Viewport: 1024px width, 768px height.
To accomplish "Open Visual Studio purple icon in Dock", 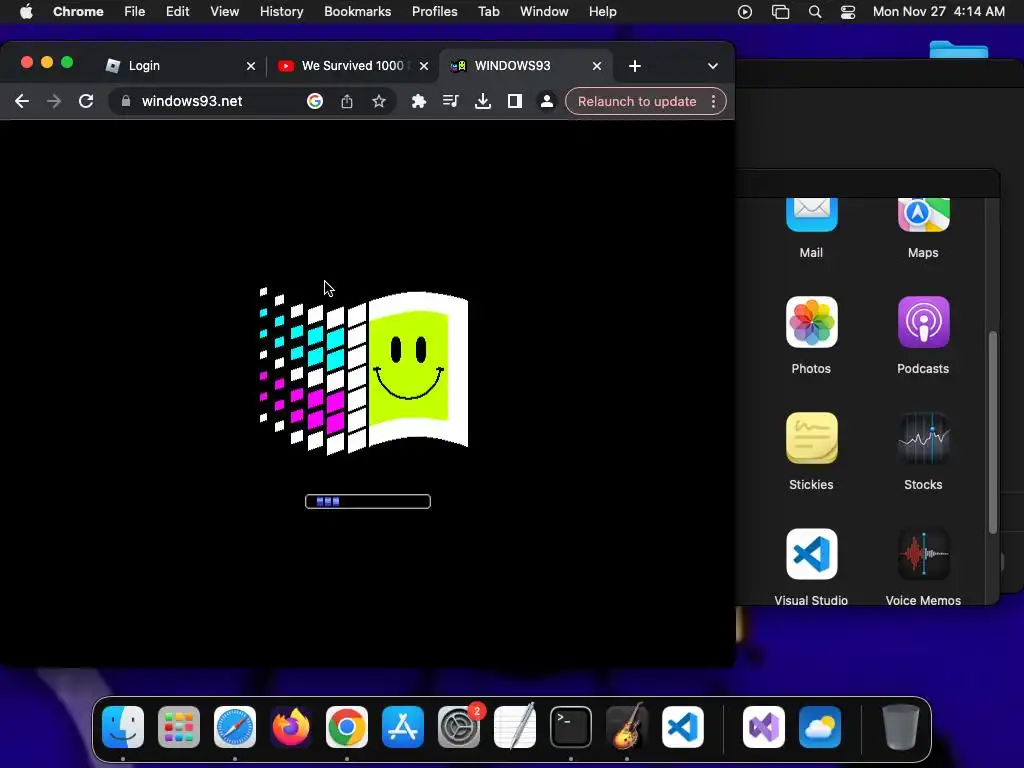I will pos(763,727).
